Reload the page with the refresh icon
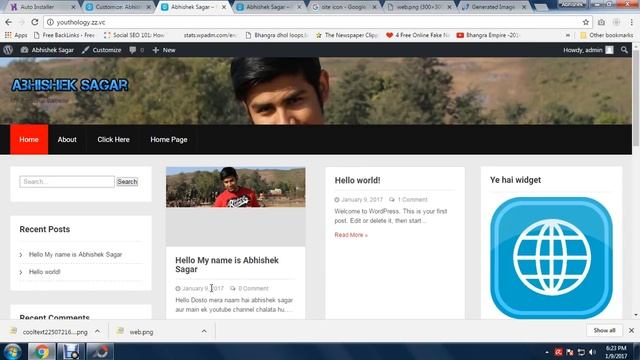This screenshot has width=640, height=360. click(x=35, y=22)
